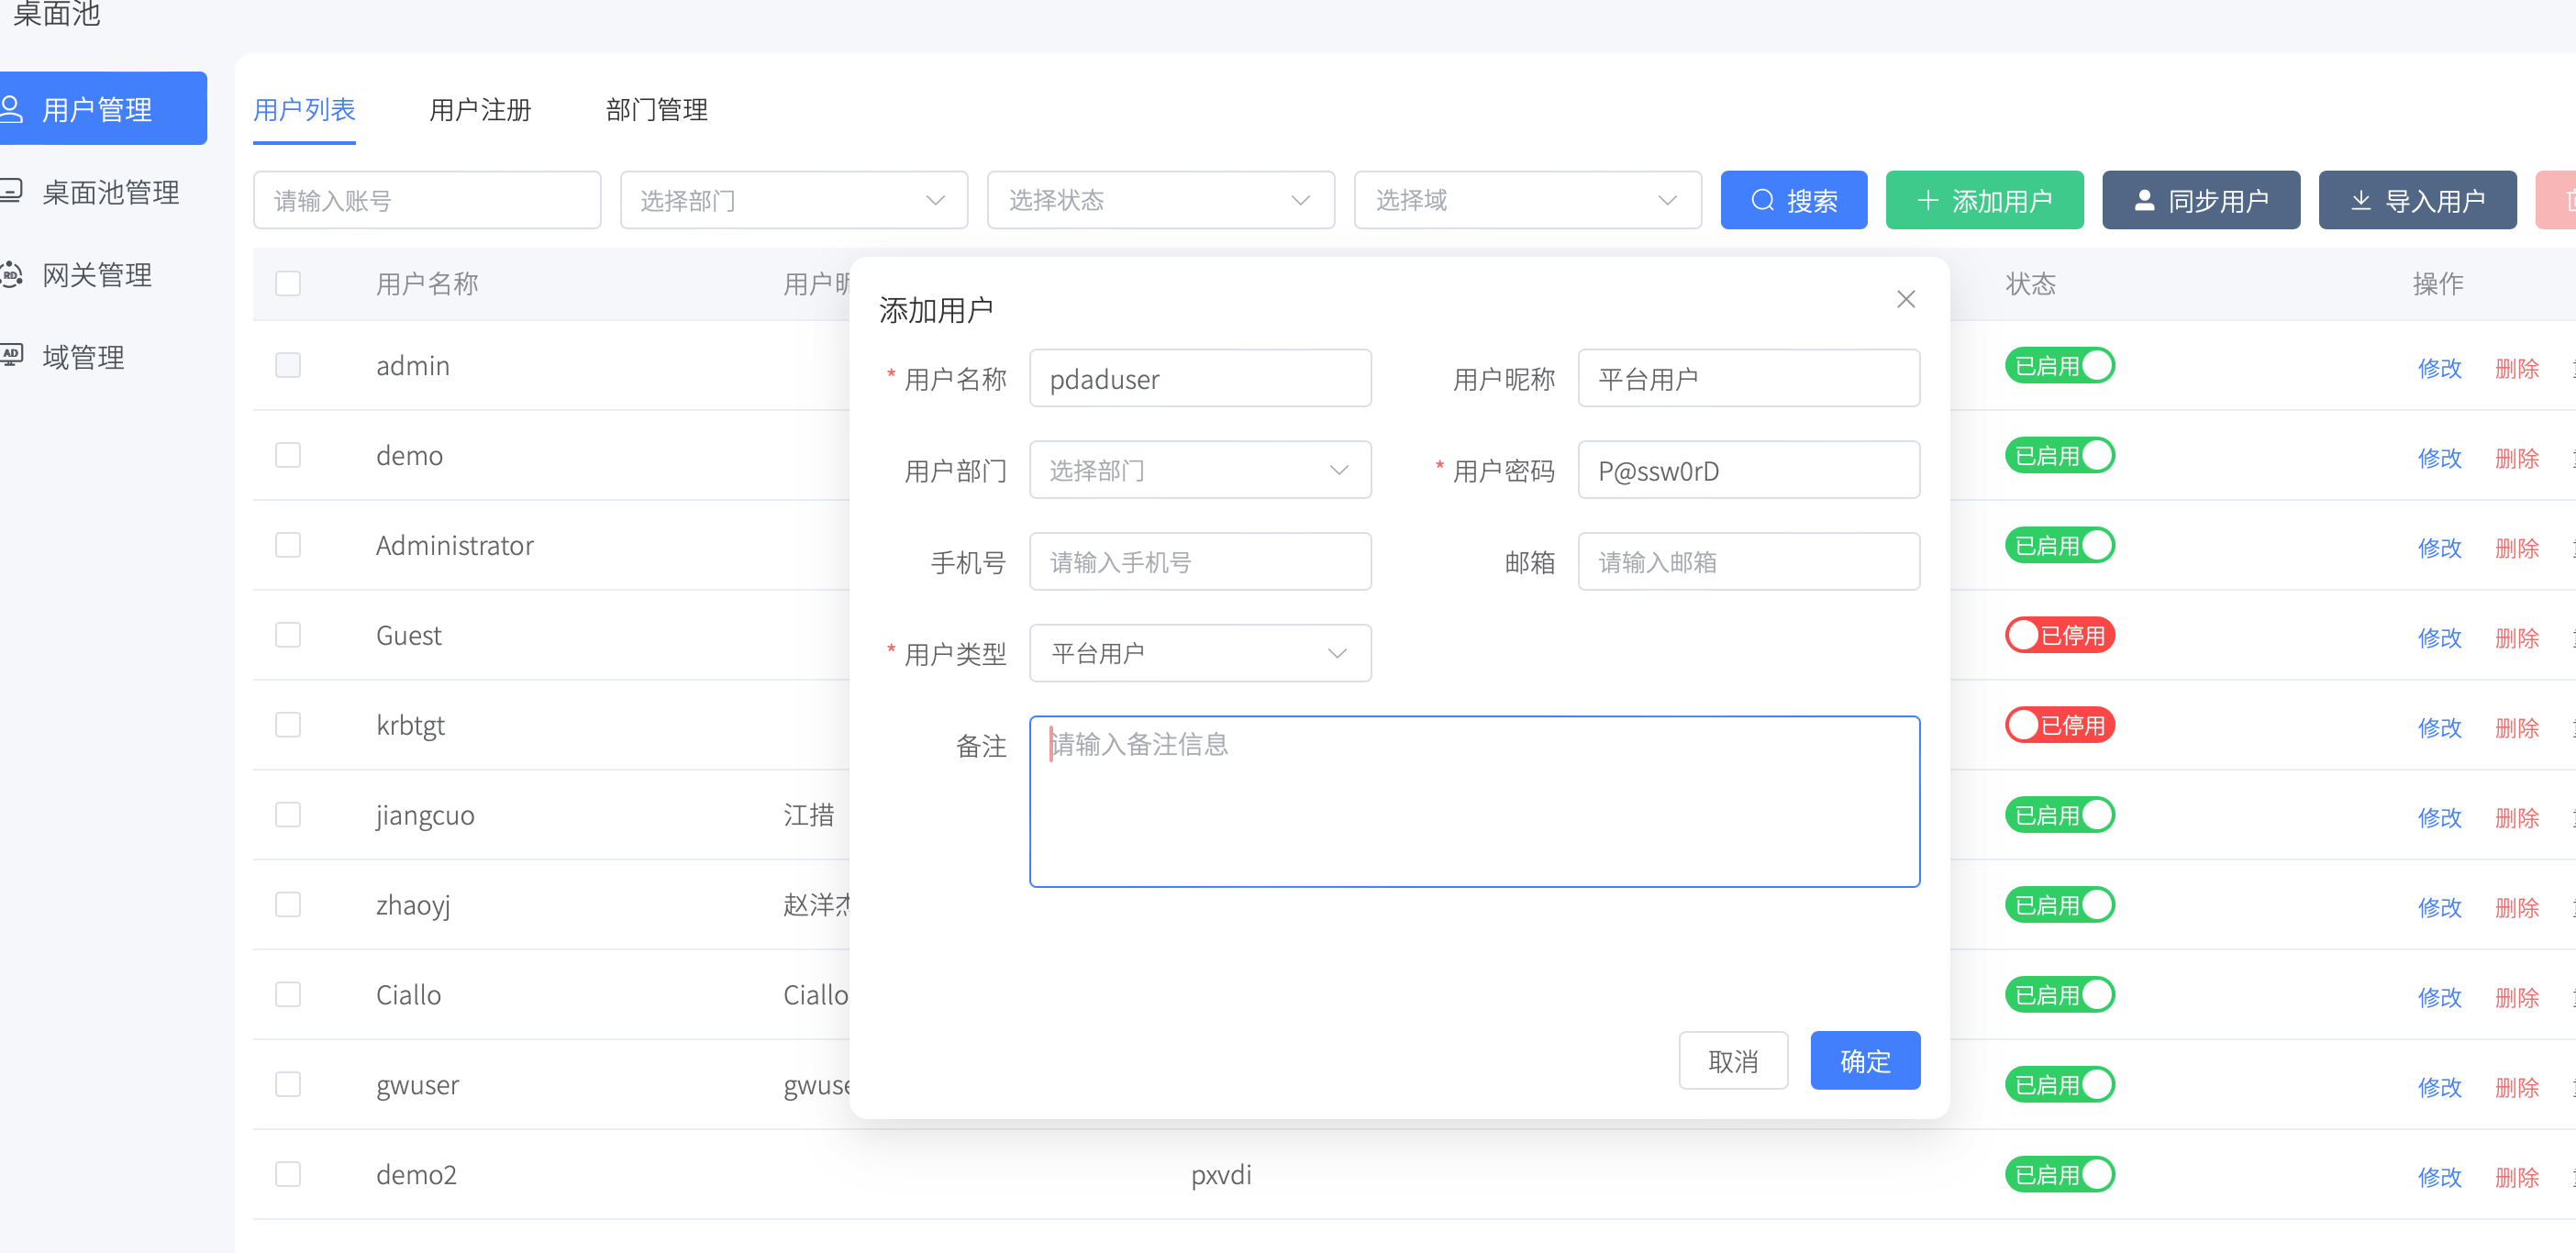Click the person icon on Sync Users
This screenshot has width=2576, height=1253.
2144,200
